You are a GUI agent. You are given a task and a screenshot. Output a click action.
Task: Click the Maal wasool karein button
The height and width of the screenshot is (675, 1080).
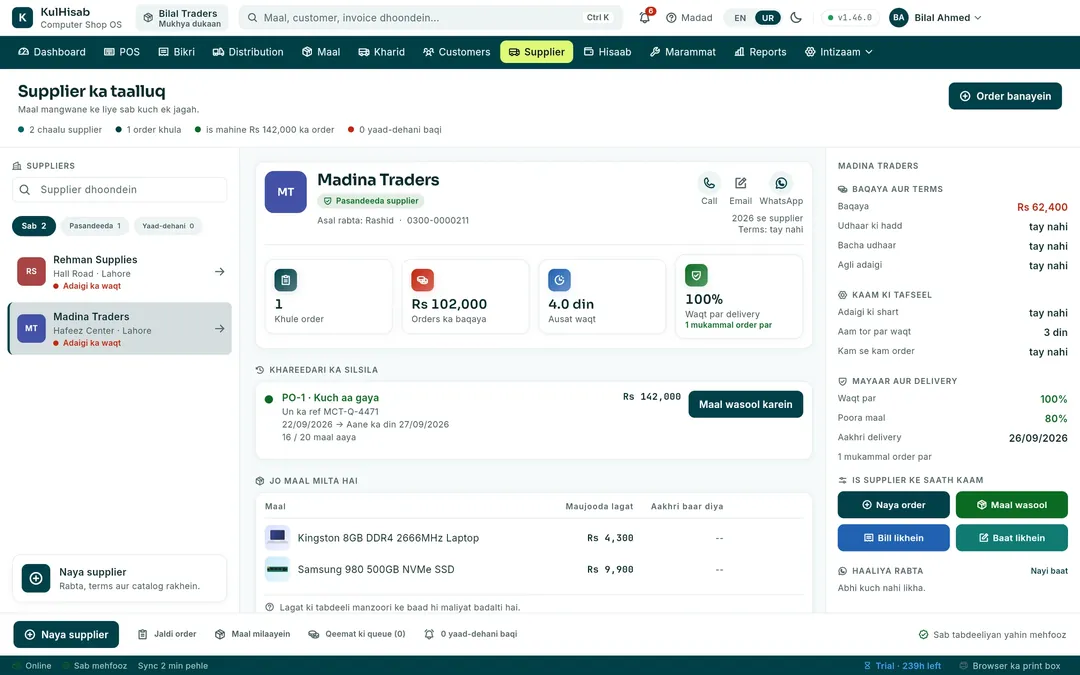pos(745,404)
